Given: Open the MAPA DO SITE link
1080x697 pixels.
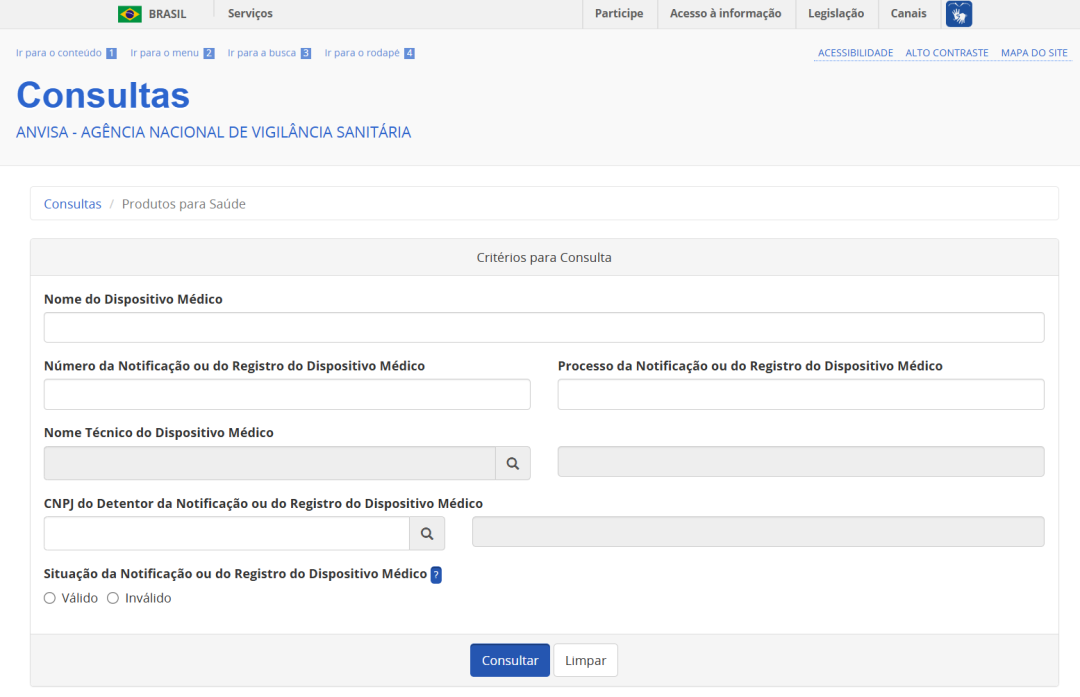Looking at the screenshot, I should pyautogui.click(x=1034, y=53).
